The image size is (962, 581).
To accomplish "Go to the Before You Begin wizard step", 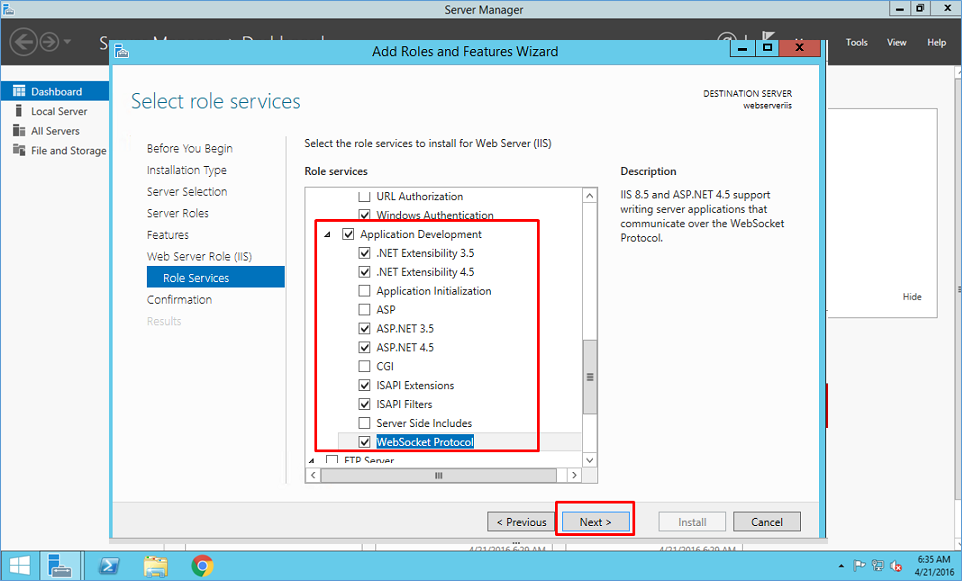I will [x=190, y=148].
